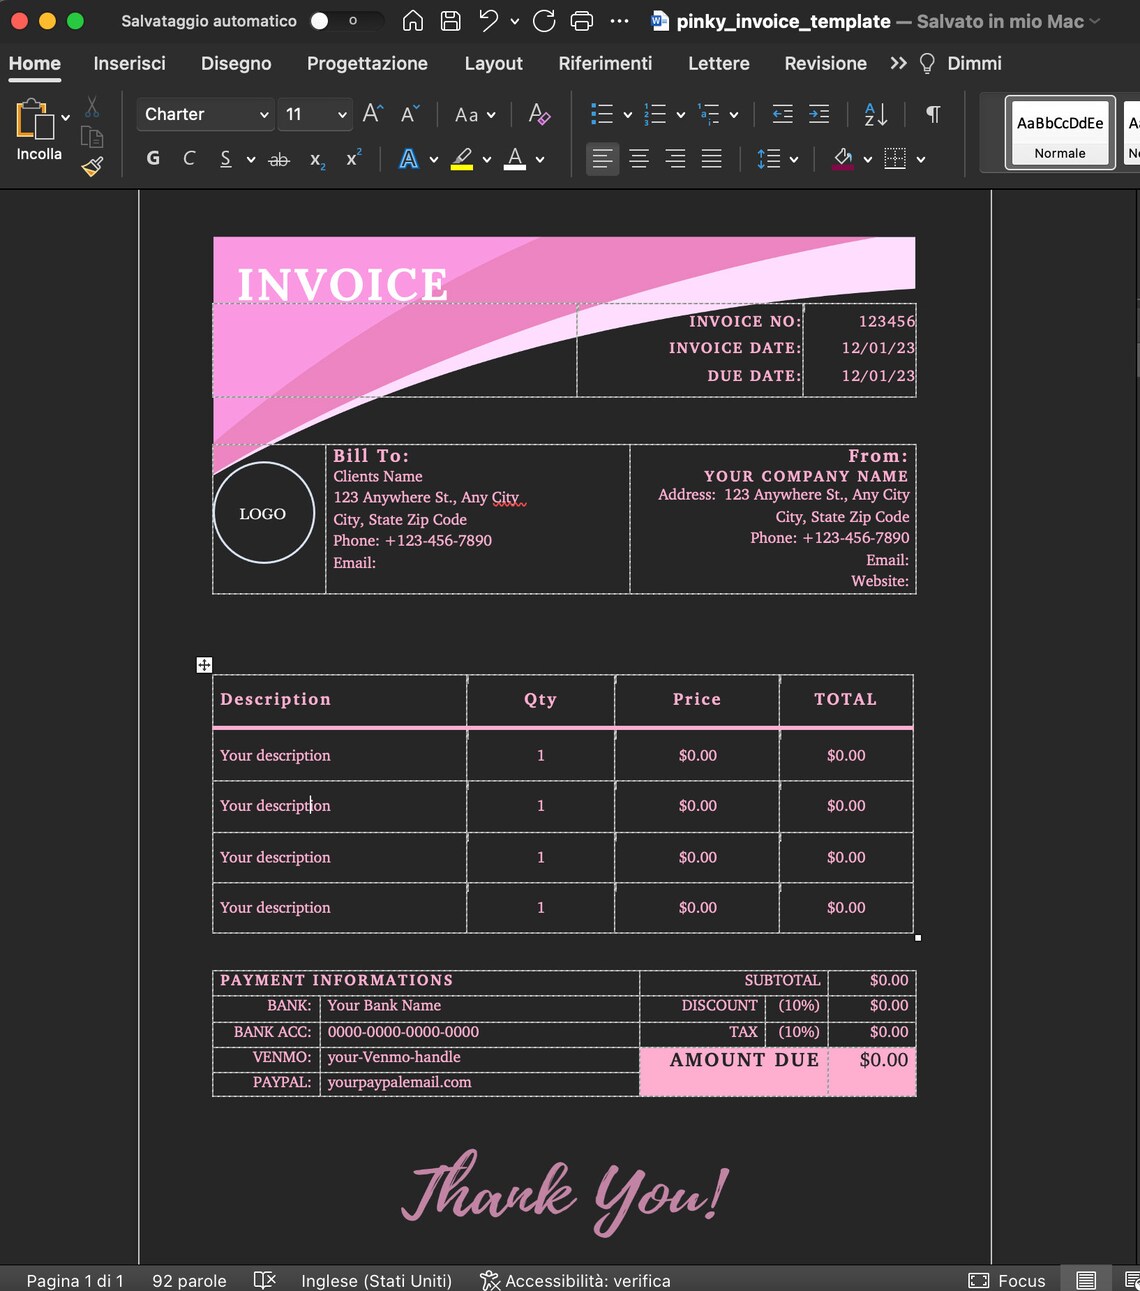Apply the Normale style from the gallery

click(x=1059, y=131)
